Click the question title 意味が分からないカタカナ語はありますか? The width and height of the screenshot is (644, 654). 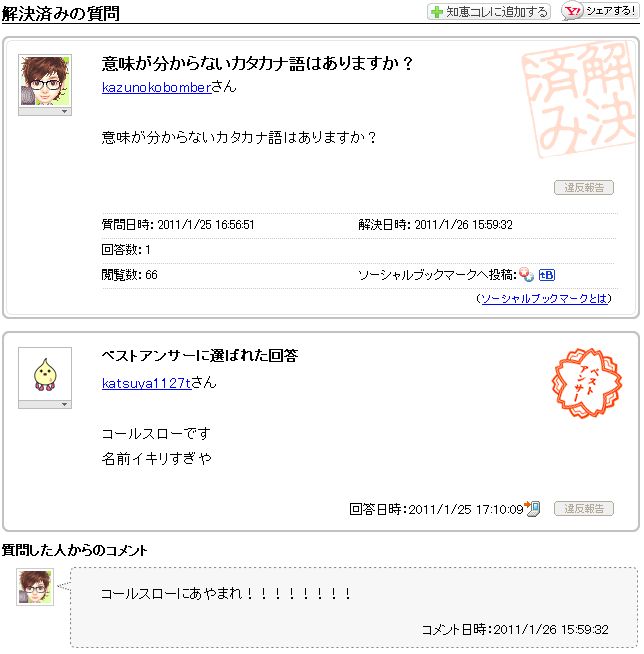[257, 64]
